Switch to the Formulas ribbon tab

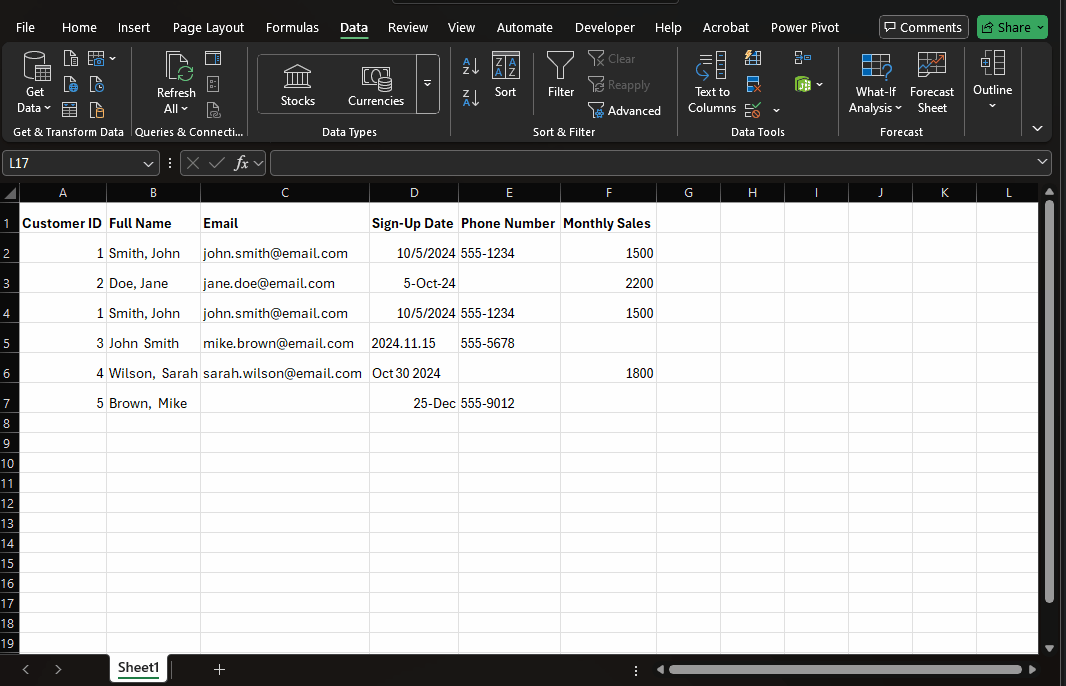pos(291,27)
